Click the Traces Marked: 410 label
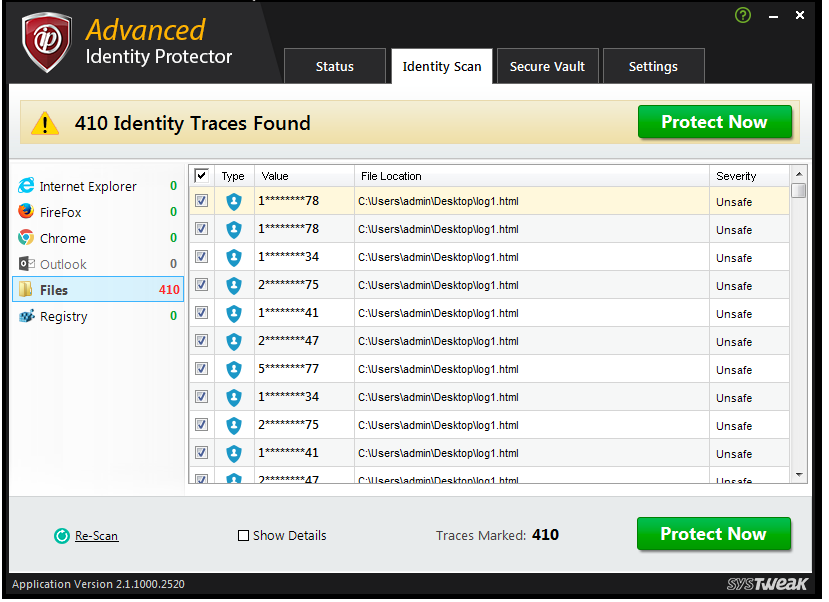The image size is (829, 602). pyautogui.click(x=498, y=535)
